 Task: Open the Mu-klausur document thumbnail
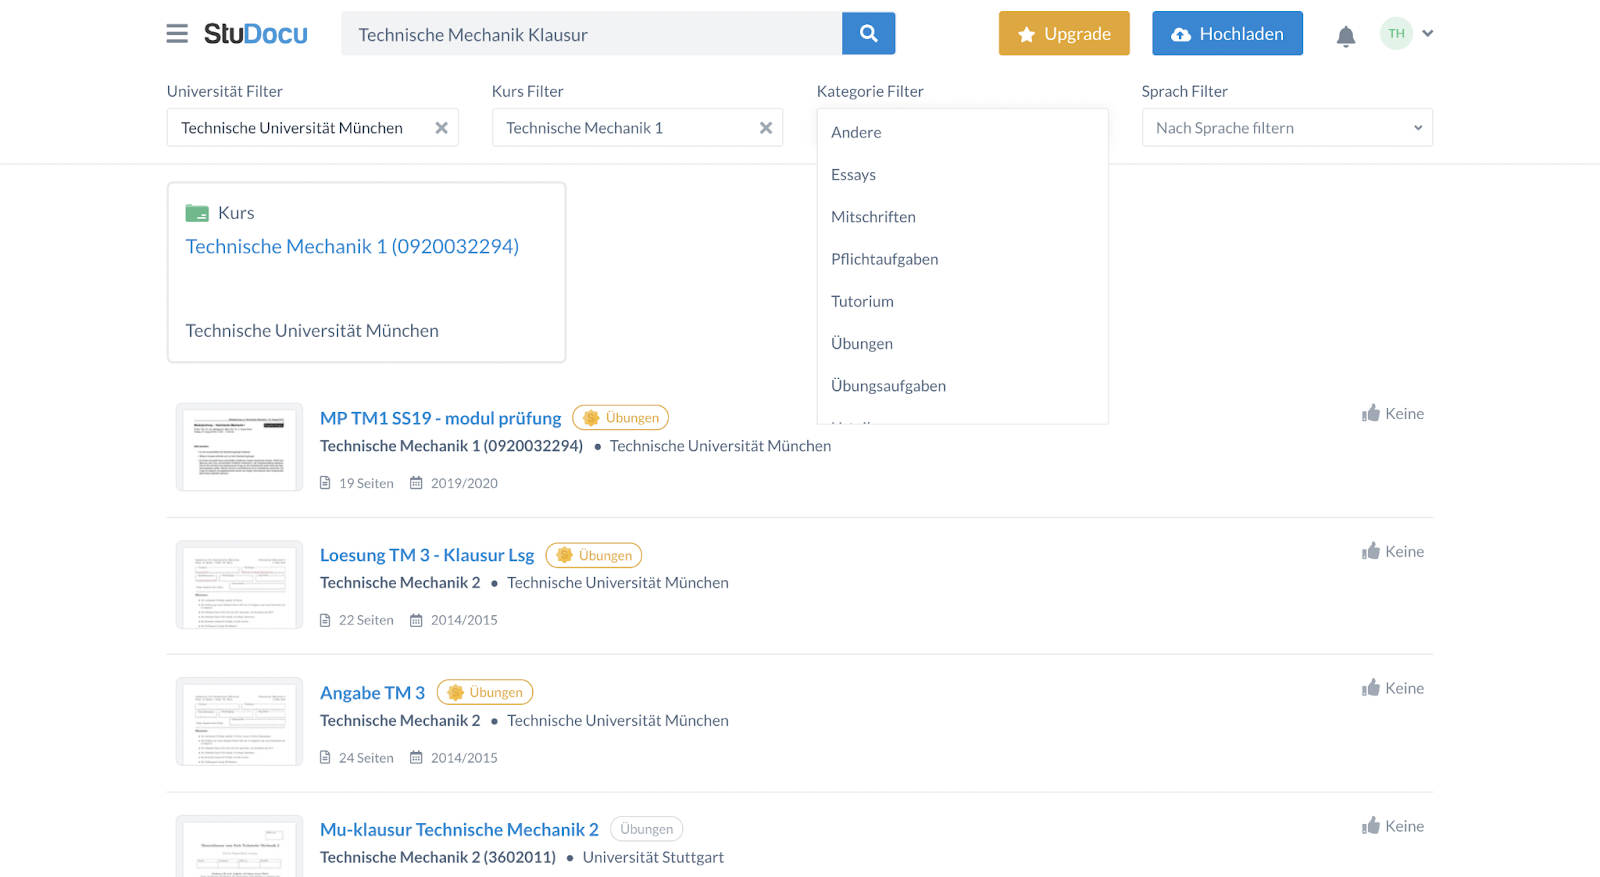(239, 847)
